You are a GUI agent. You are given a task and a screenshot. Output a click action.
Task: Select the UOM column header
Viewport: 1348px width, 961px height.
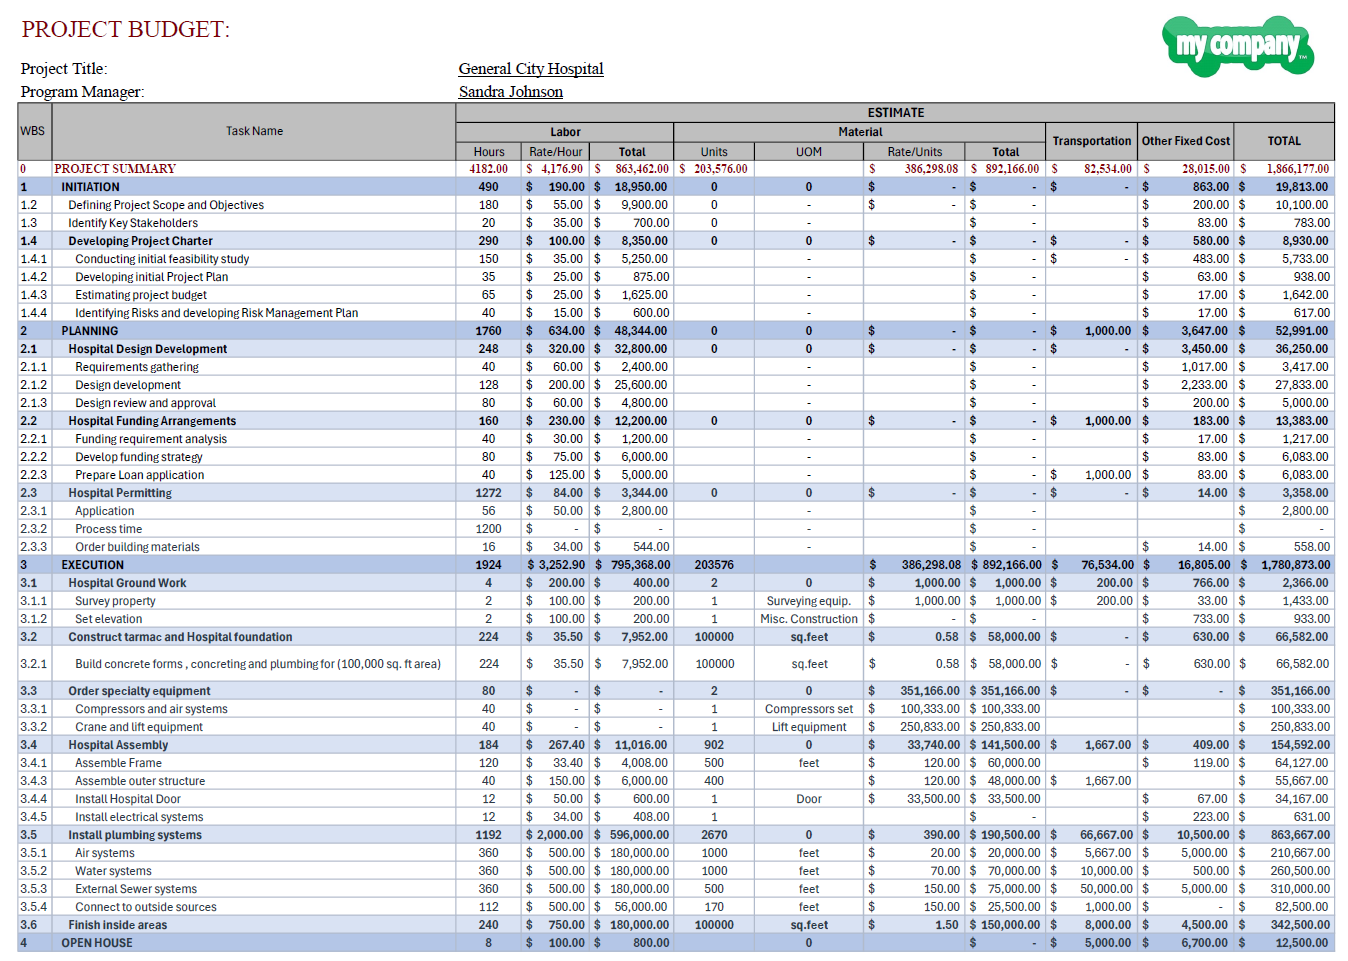pos(809,152)
